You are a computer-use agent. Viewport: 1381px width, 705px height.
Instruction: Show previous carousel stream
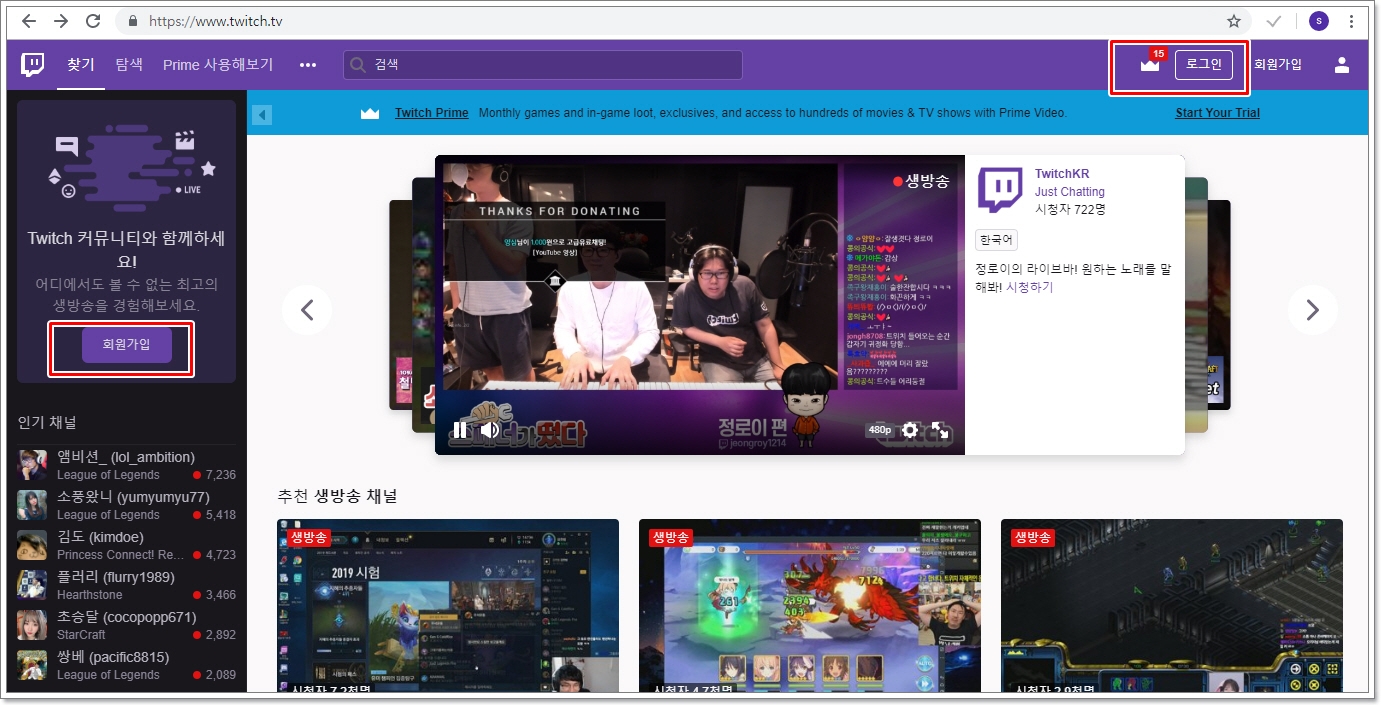coord(308,310)
